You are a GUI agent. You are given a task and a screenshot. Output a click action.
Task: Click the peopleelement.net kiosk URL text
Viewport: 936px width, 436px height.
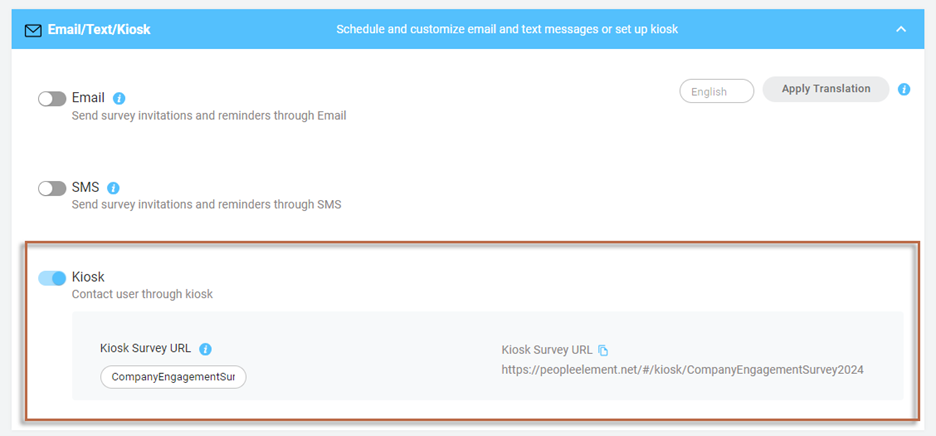tap(682, 370)
